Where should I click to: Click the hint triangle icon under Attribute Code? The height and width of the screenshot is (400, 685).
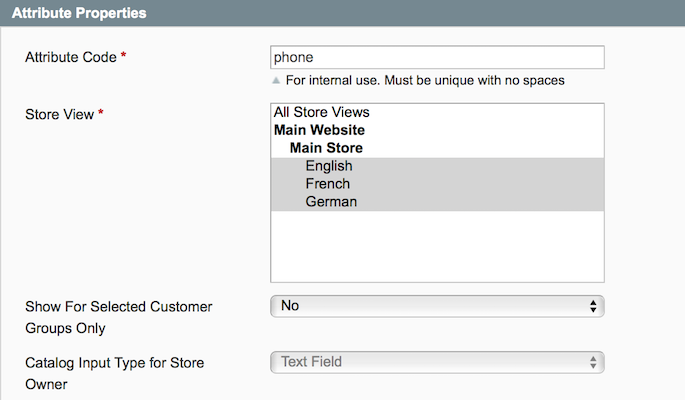point(276,80)
